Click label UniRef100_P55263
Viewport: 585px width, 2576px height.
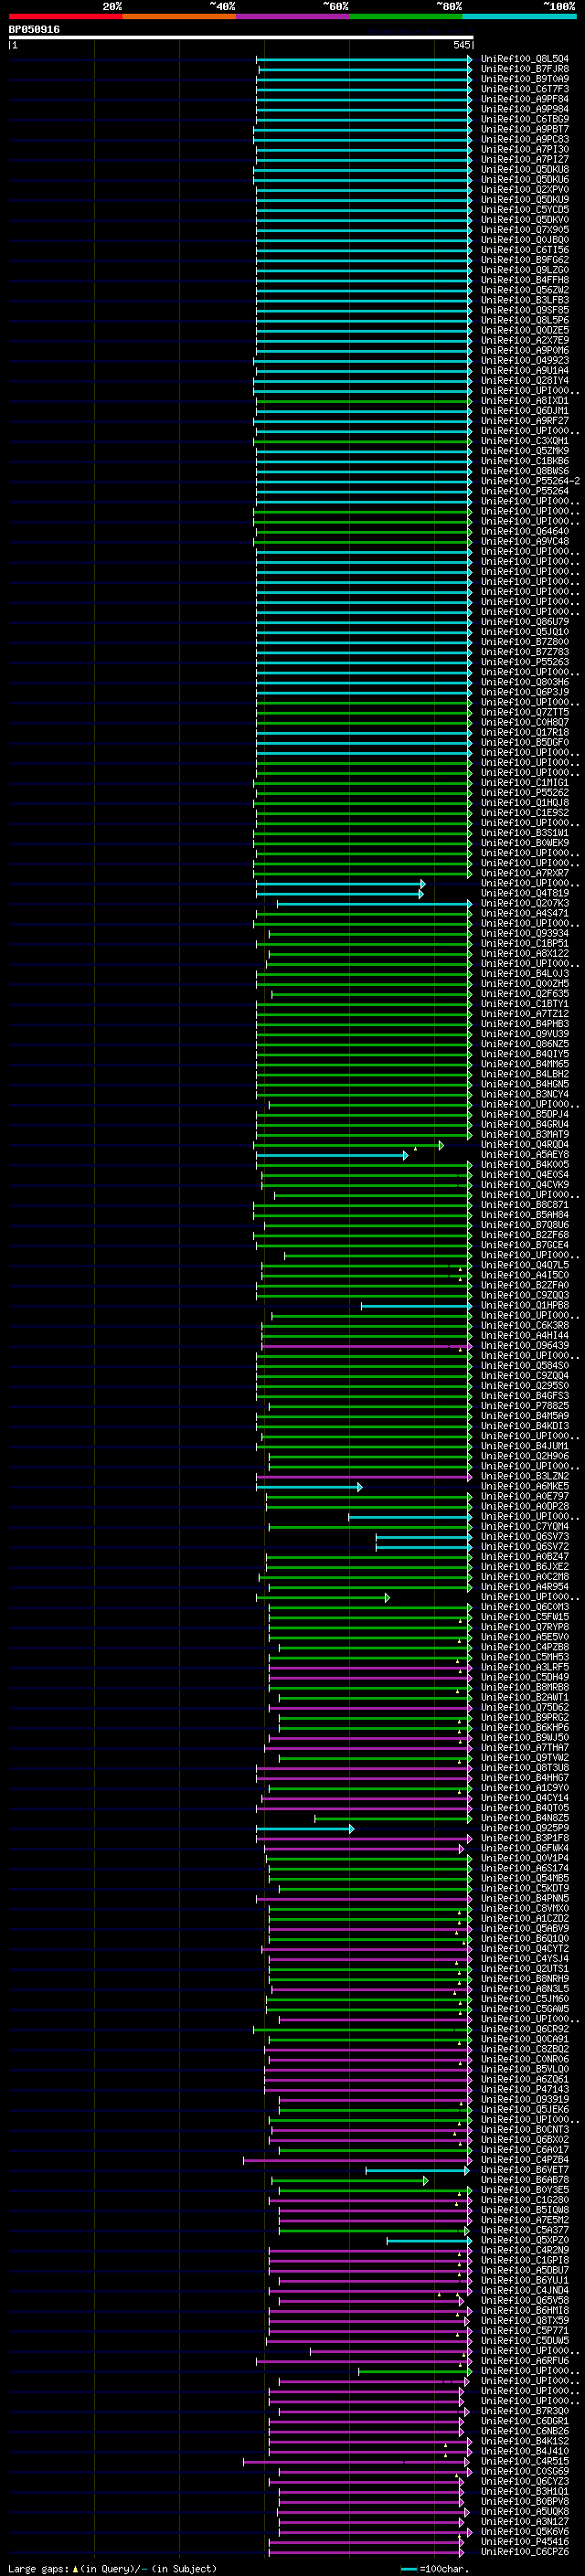click(x=524, y=662)
